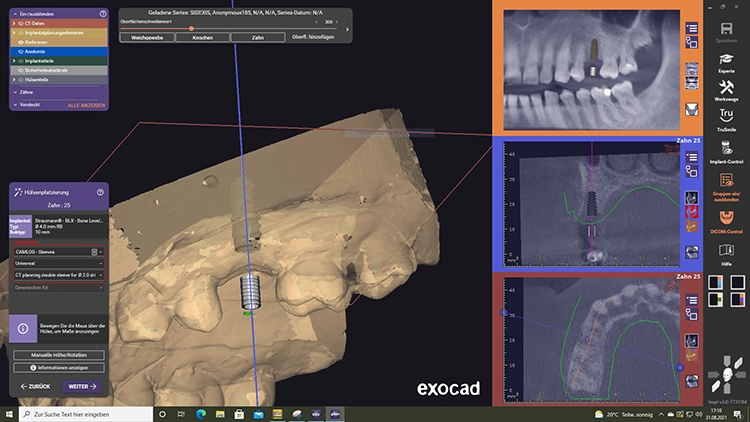The image size is (750, 422).
Task: Click Manuelle Höhe/Rotation button
Action: (59, 355)
